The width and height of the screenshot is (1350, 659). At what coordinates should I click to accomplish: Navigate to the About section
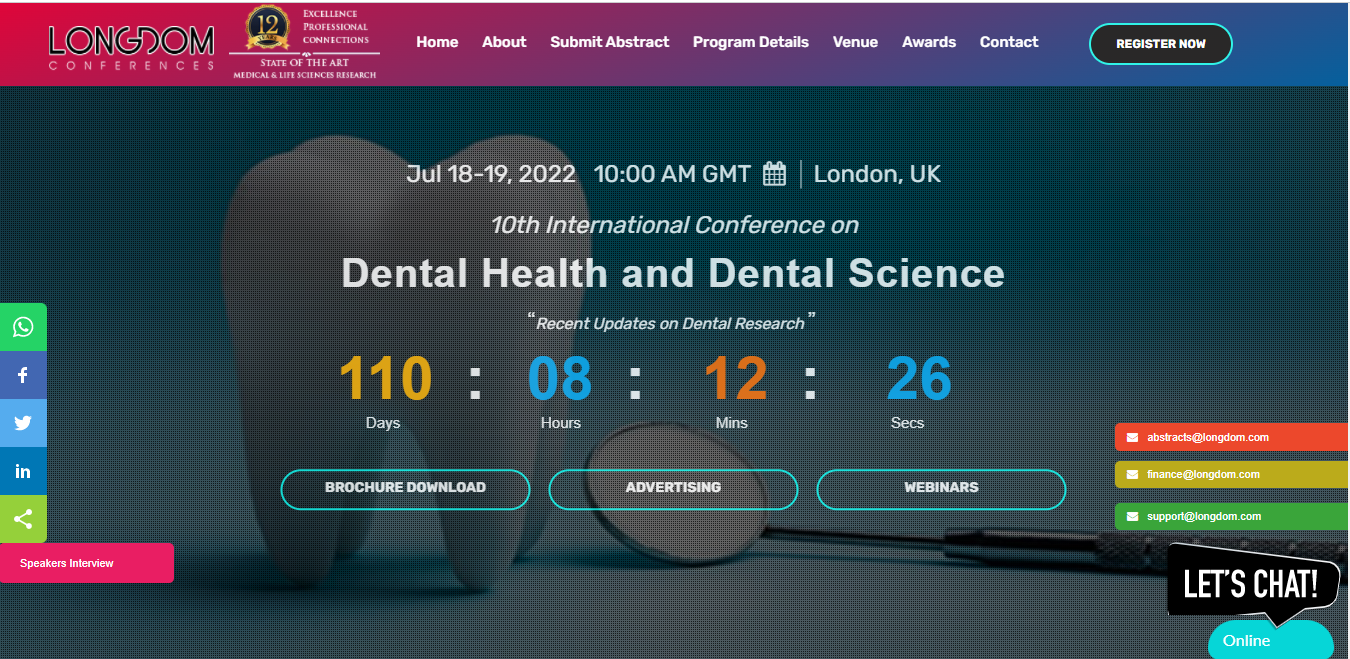(504, 42)
